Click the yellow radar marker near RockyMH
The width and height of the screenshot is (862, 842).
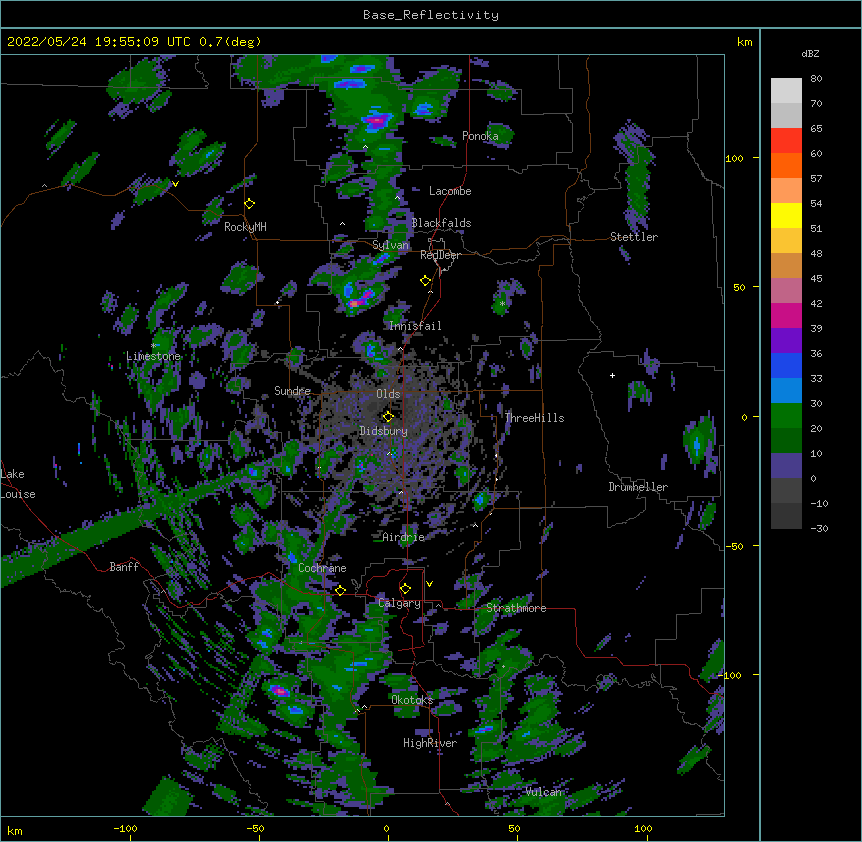pos(250,204)
